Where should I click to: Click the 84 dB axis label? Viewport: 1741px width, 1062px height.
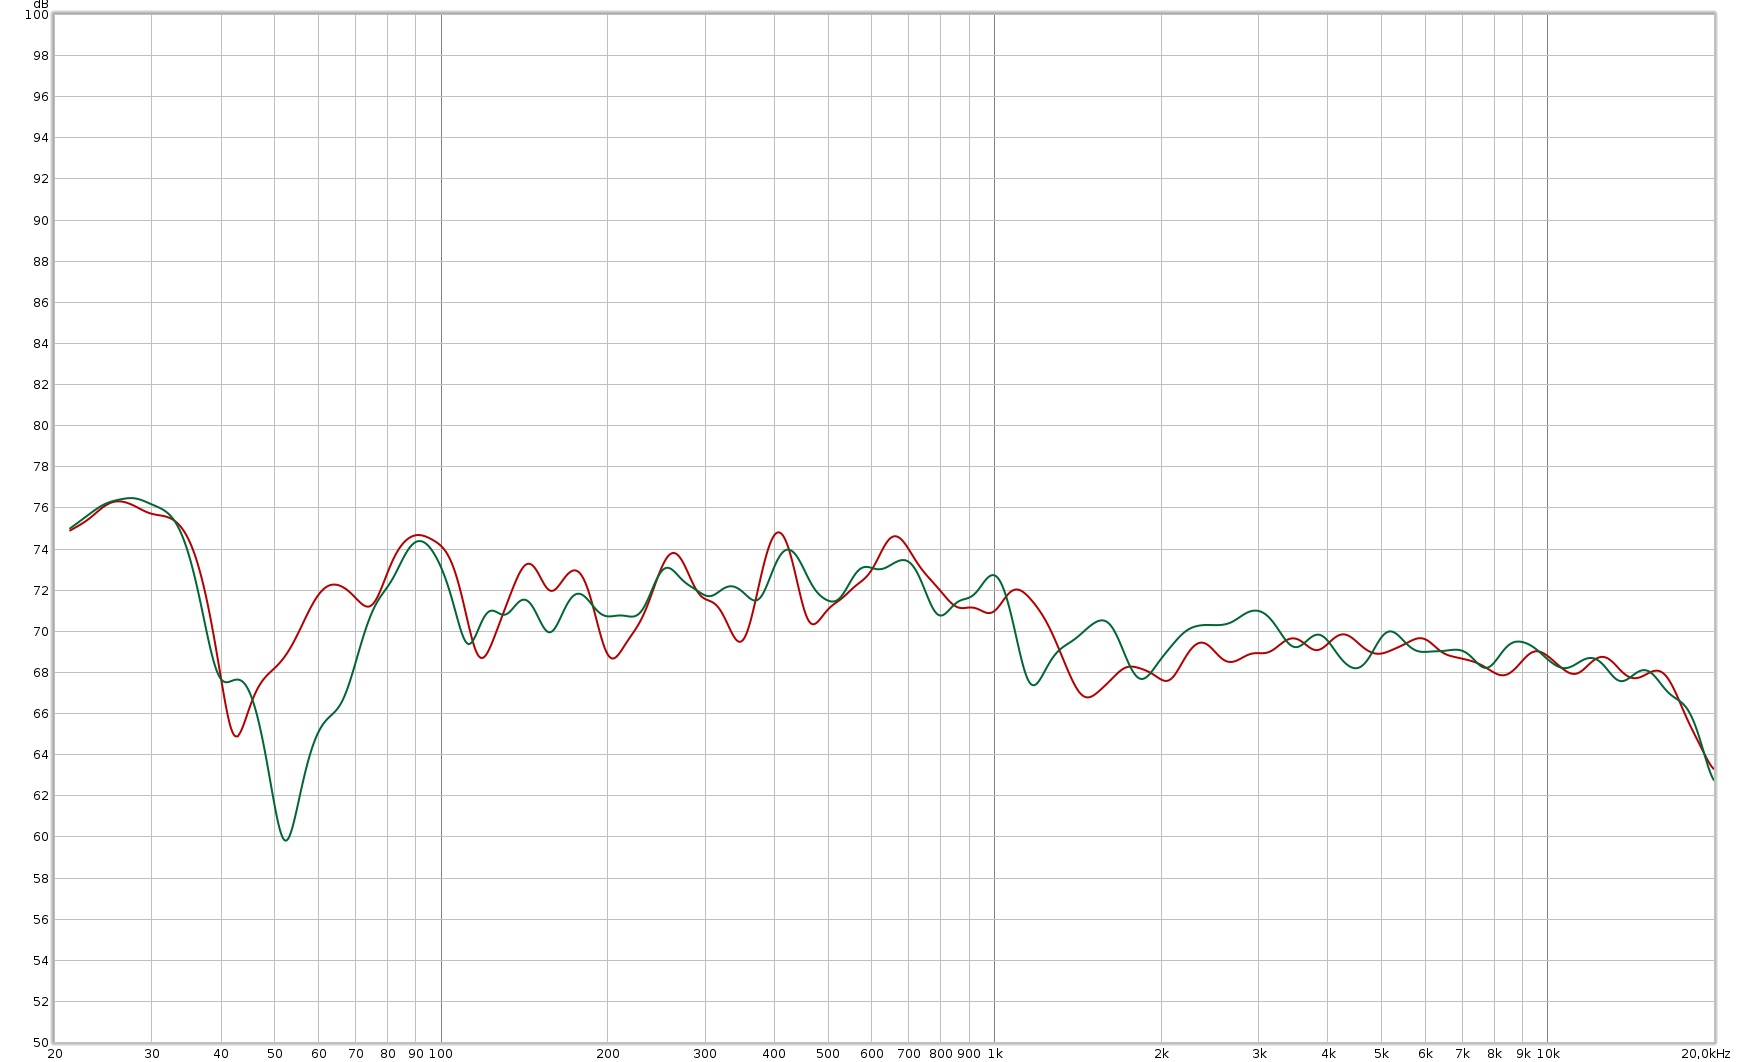(x=40, y=344)
